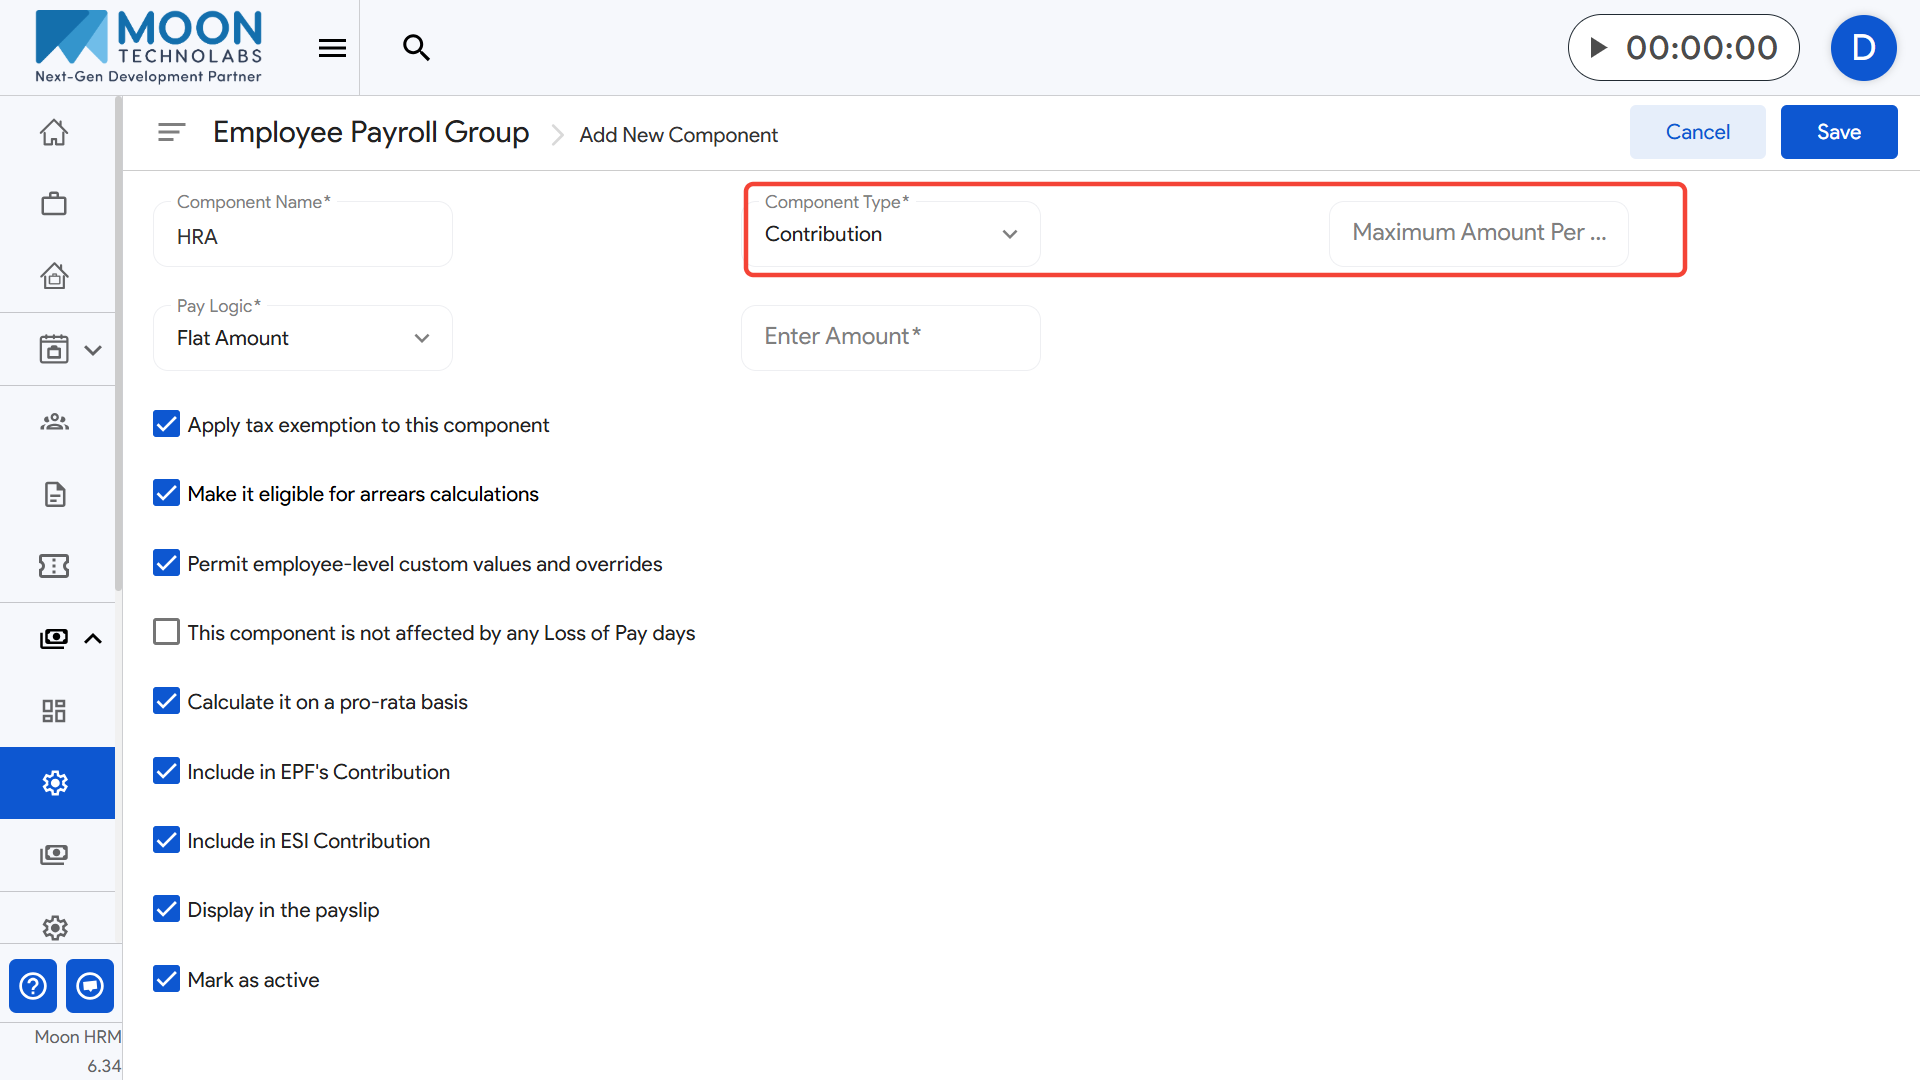The height and width of the screenshot is (1080, 1920).
Task: Click the help question mark button
Action: pos(33,986)
